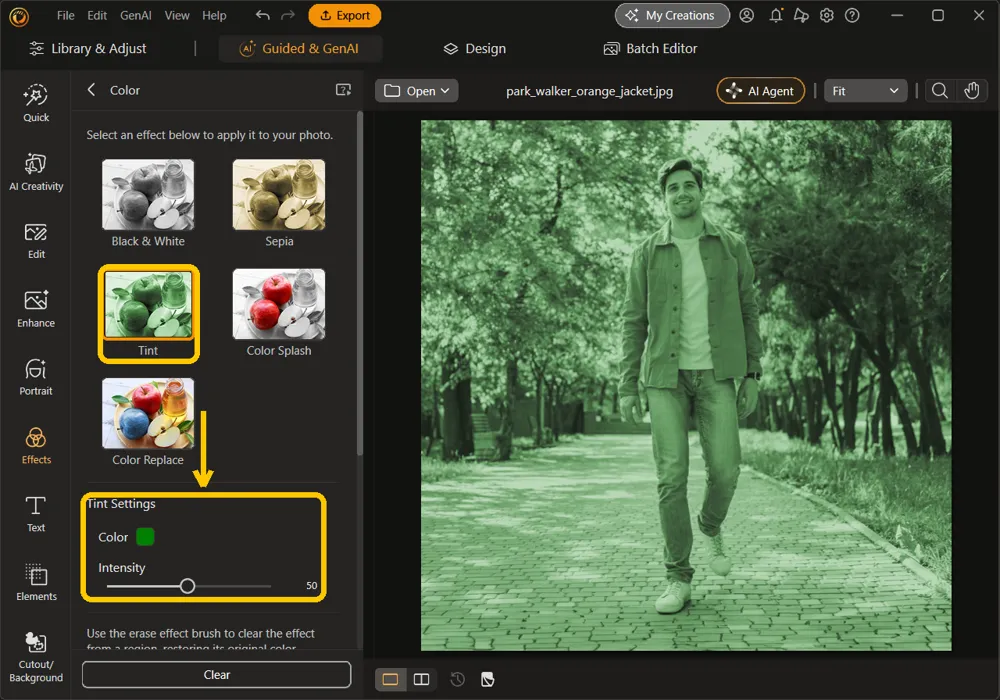Switch to single view mode

[x=390, y=680]
